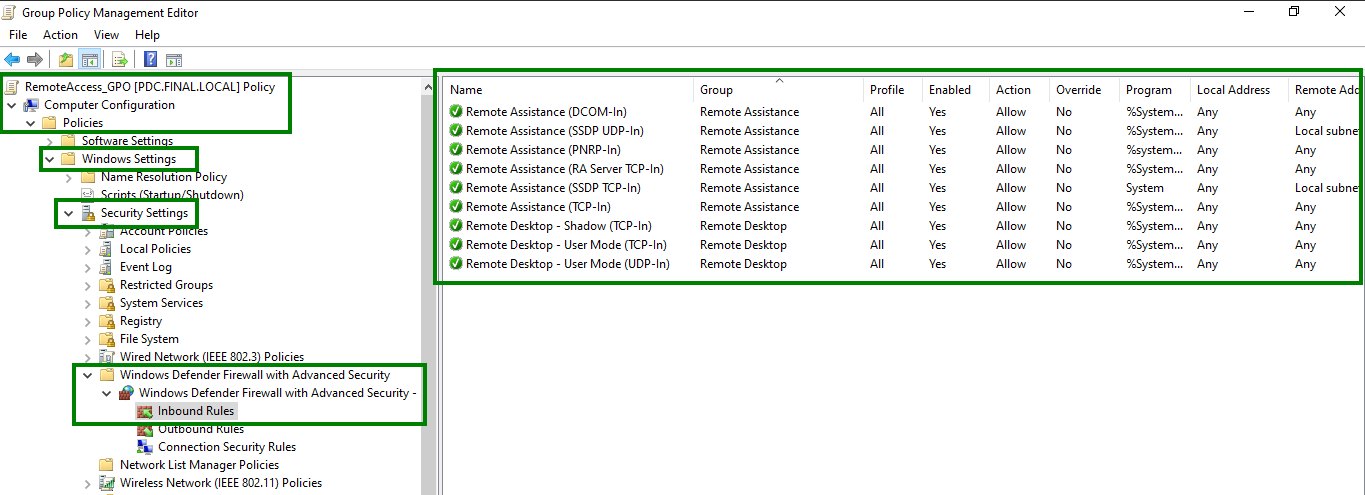Click green check icon of Remote Assistance (SSDP UDP-In)
The image size is (1365, 495).
click(x=456, y=131)
